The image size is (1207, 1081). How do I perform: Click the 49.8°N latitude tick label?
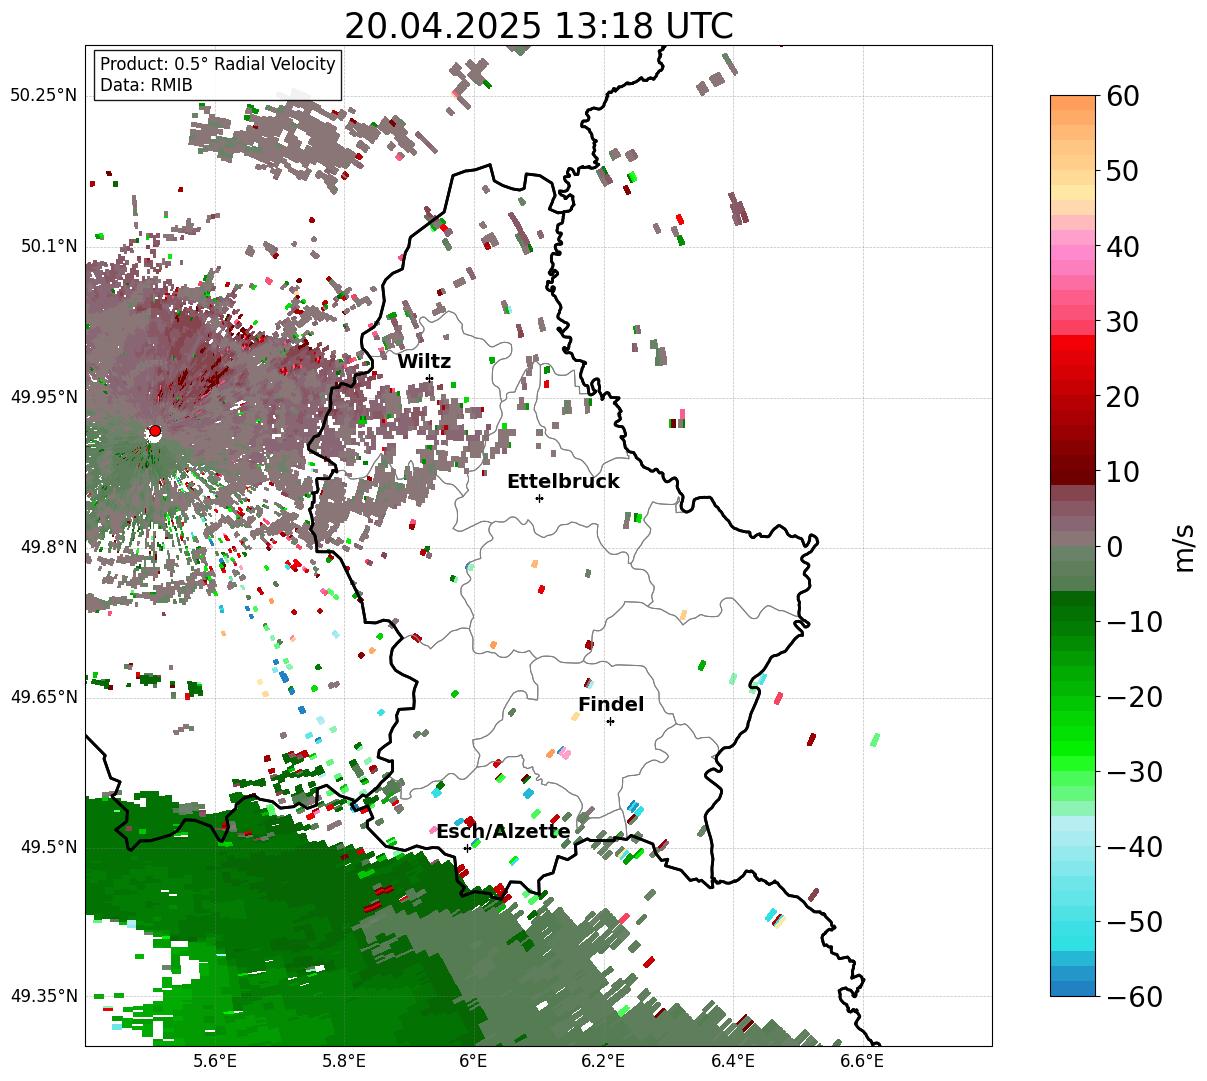(x=48, y=547)
